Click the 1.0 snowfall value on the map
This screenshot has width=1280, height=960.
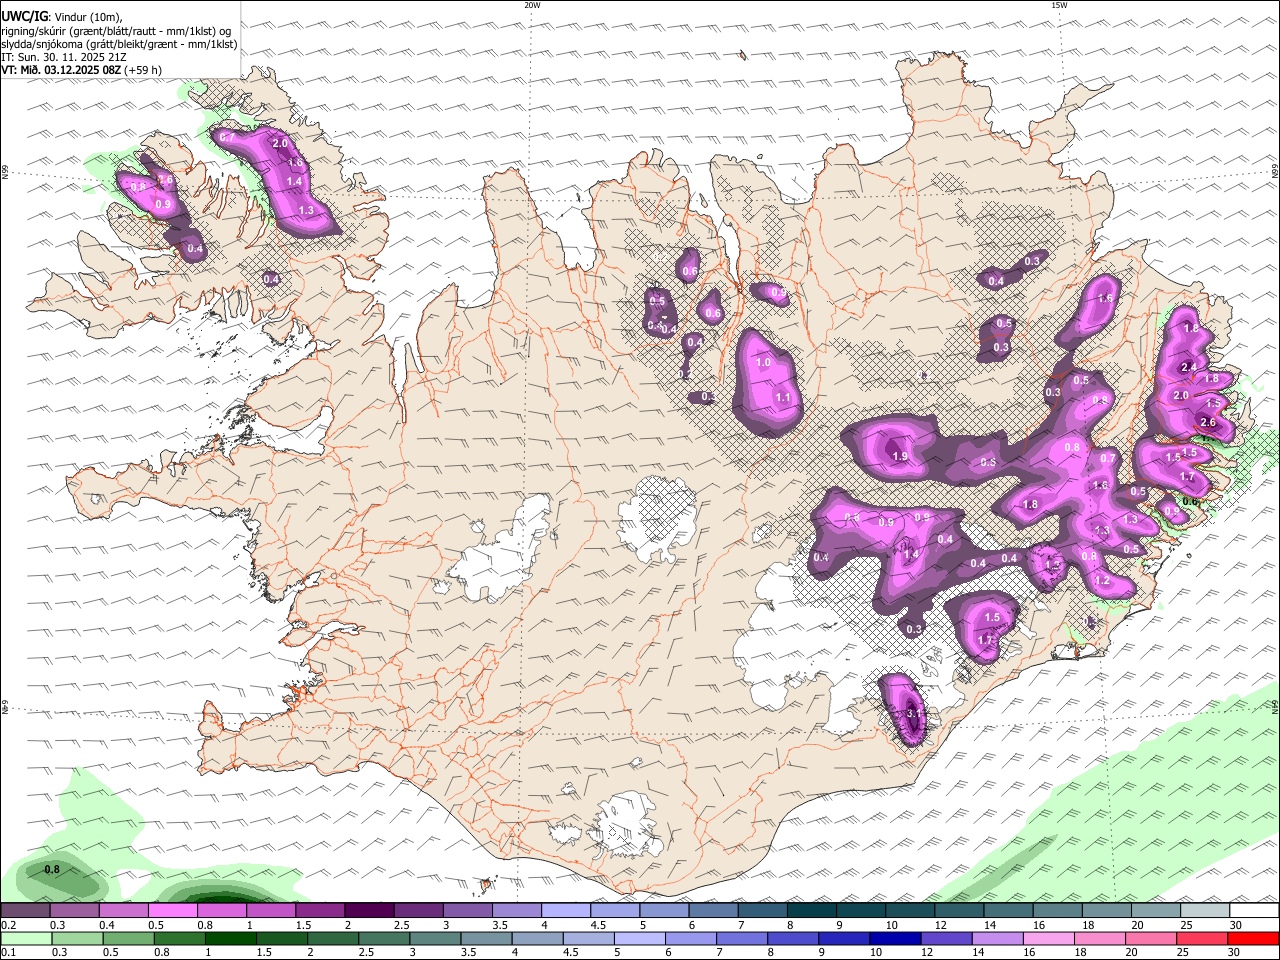click(764, 362)
